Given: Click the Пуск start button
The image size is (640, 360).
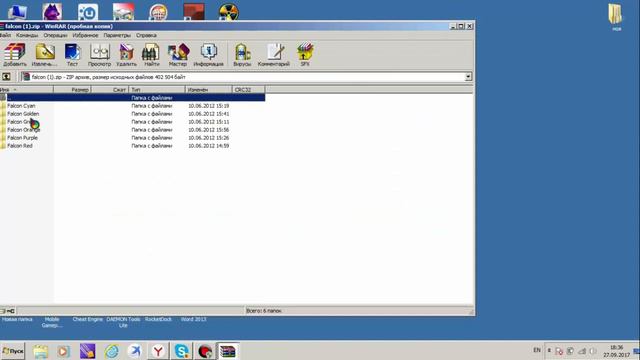Looking at the screenshot, I should tap(13, 351).
